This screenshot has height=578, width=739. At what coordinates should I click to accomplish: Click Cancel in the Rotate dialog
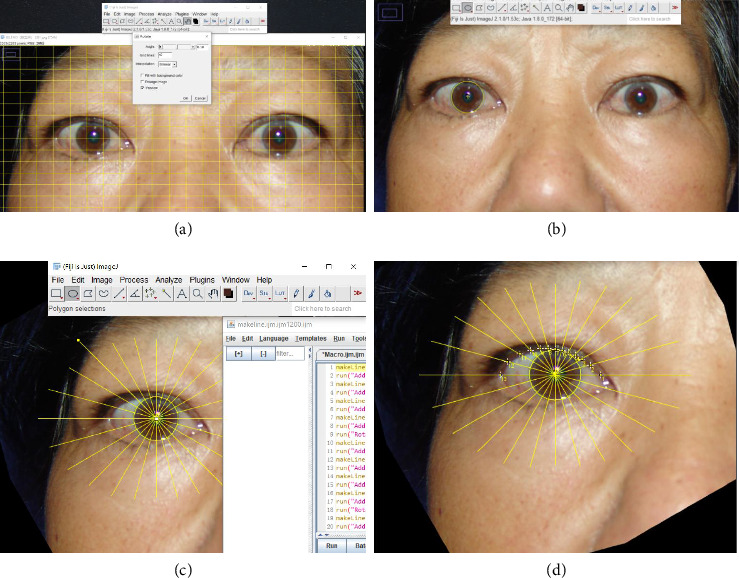200,98
